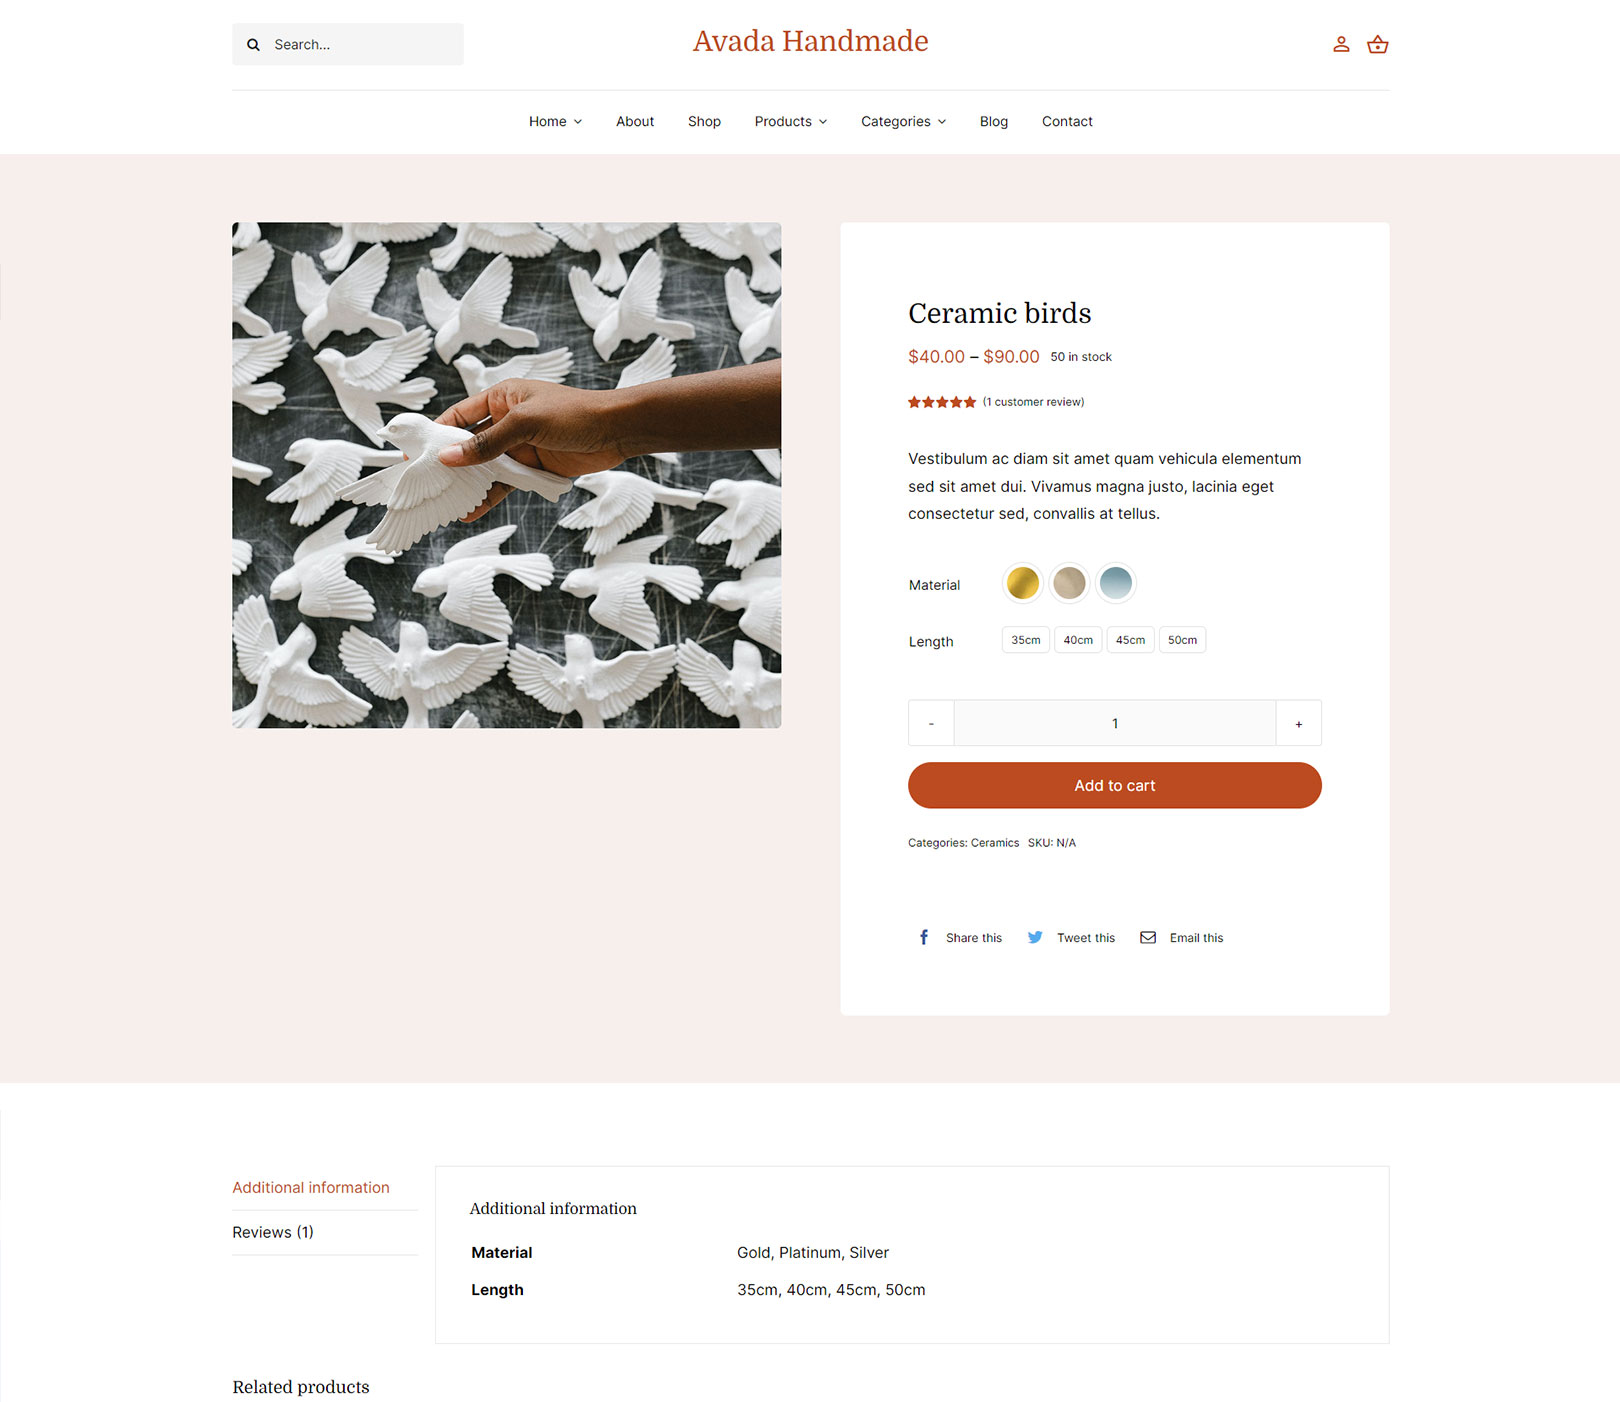
Task: Click the five-star rating
Action: [941, 402]
